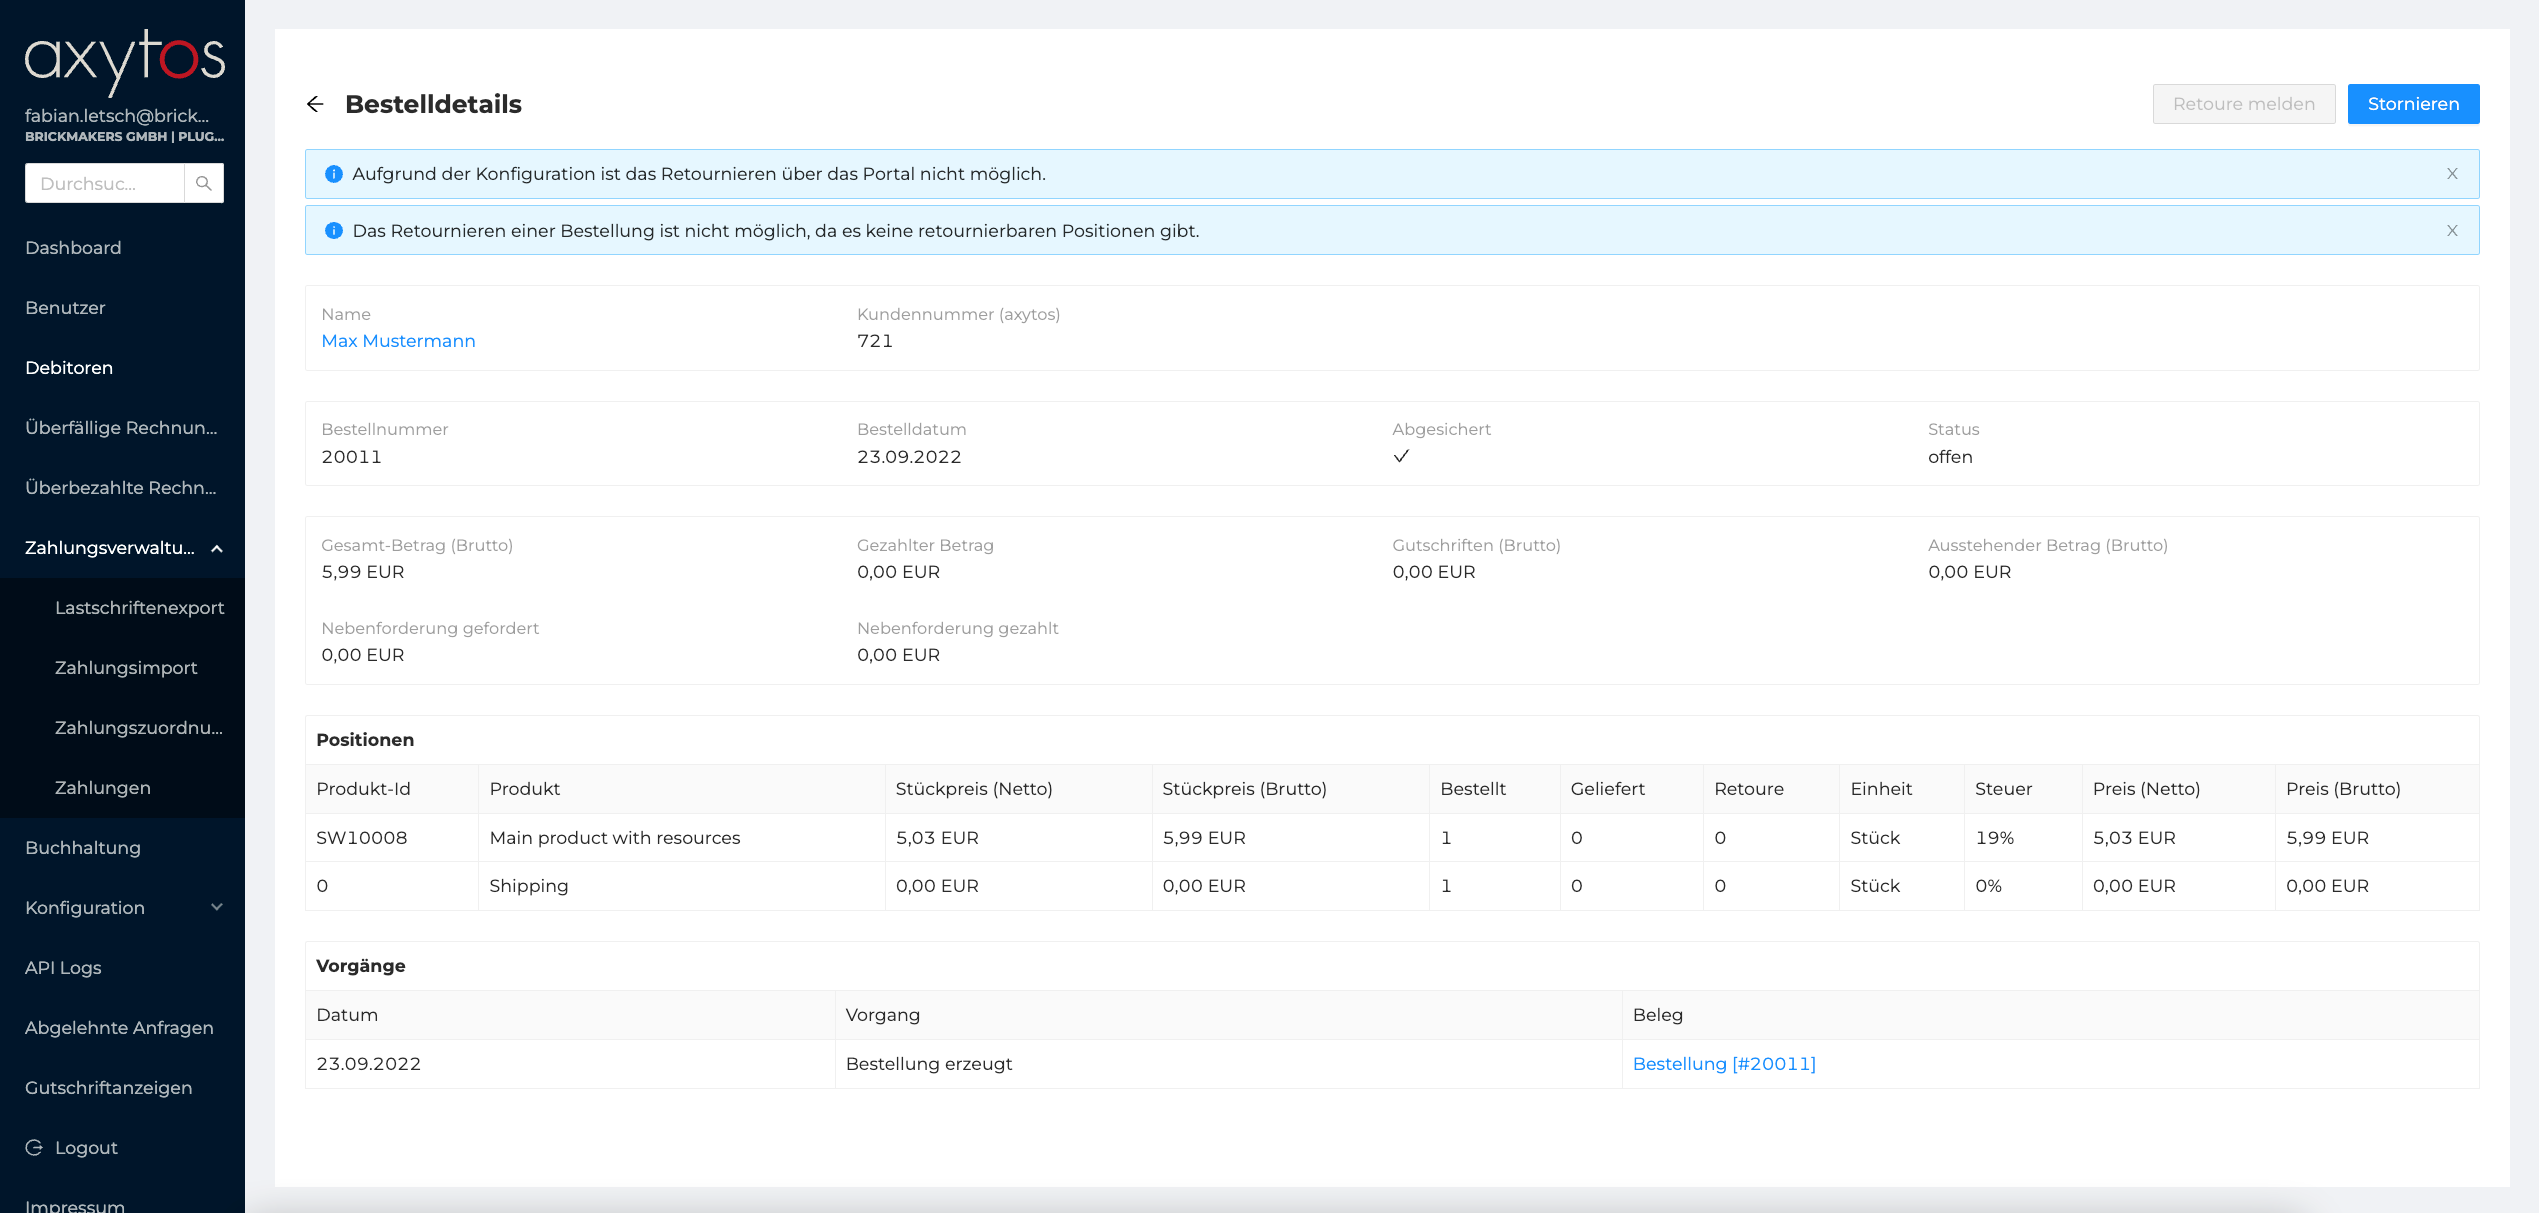Click Bestellnummer value 20011
This screenshot has height=1213, width=2539.
351,457
